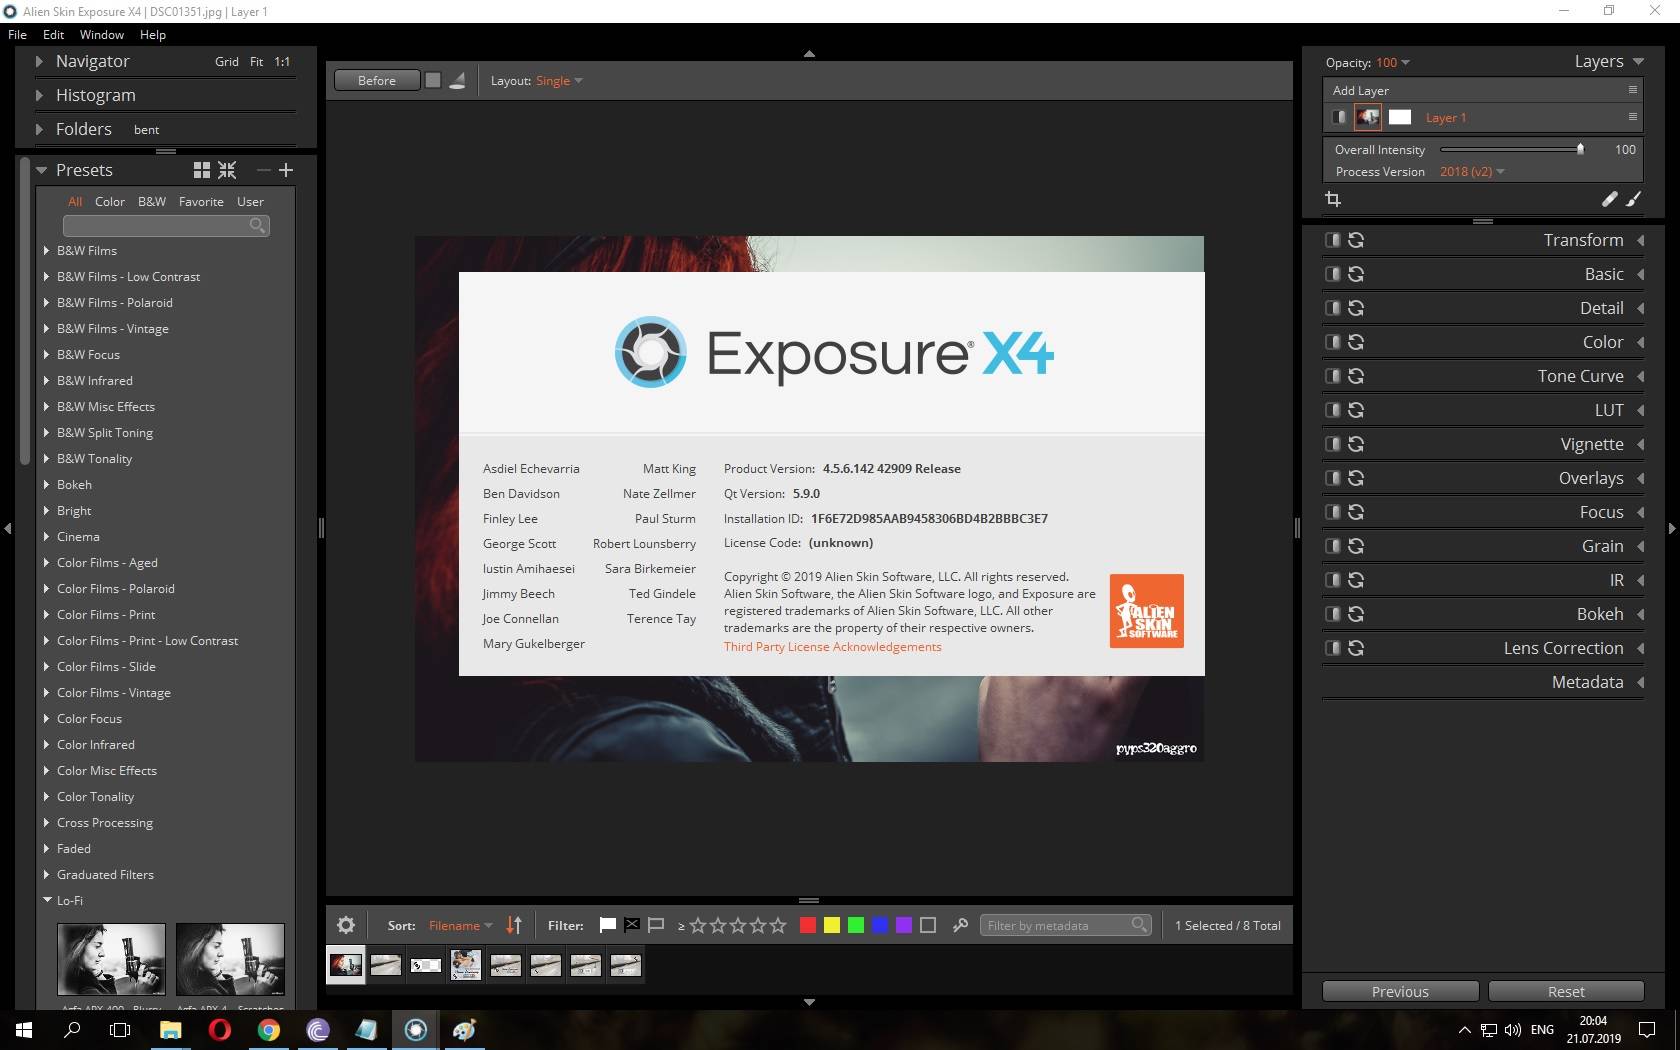Select the brush tool
This screenshot has width=1680, height=1050.
(x=1633, y=199)
